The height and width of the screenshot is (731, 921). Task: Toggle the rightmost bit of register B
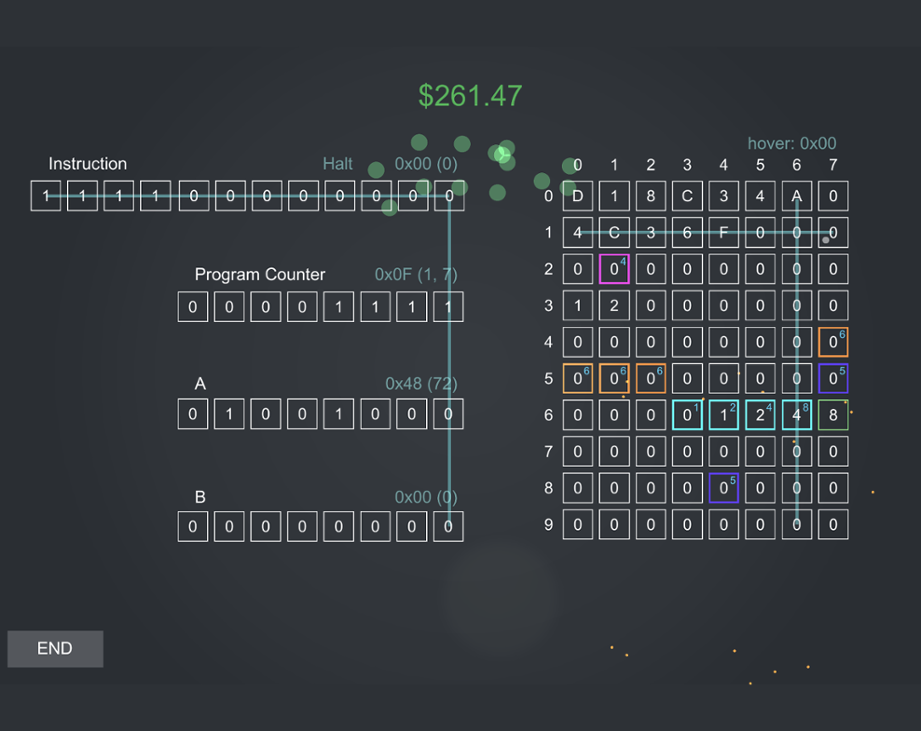pos(448,527)
